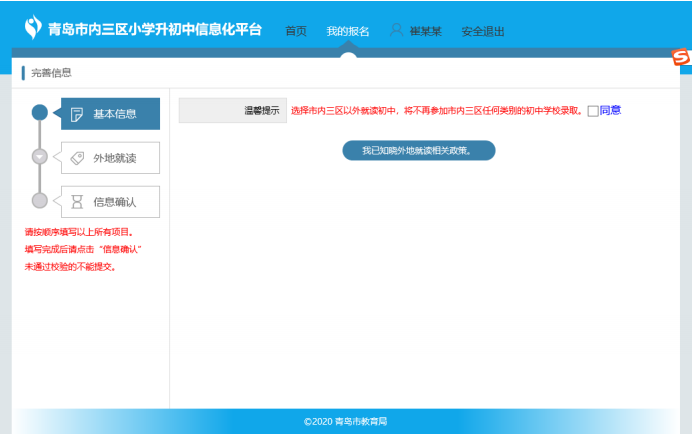Go to the 外地就读 step label
The height and width of the screenshot is (439, 697).
coord(114,158)
